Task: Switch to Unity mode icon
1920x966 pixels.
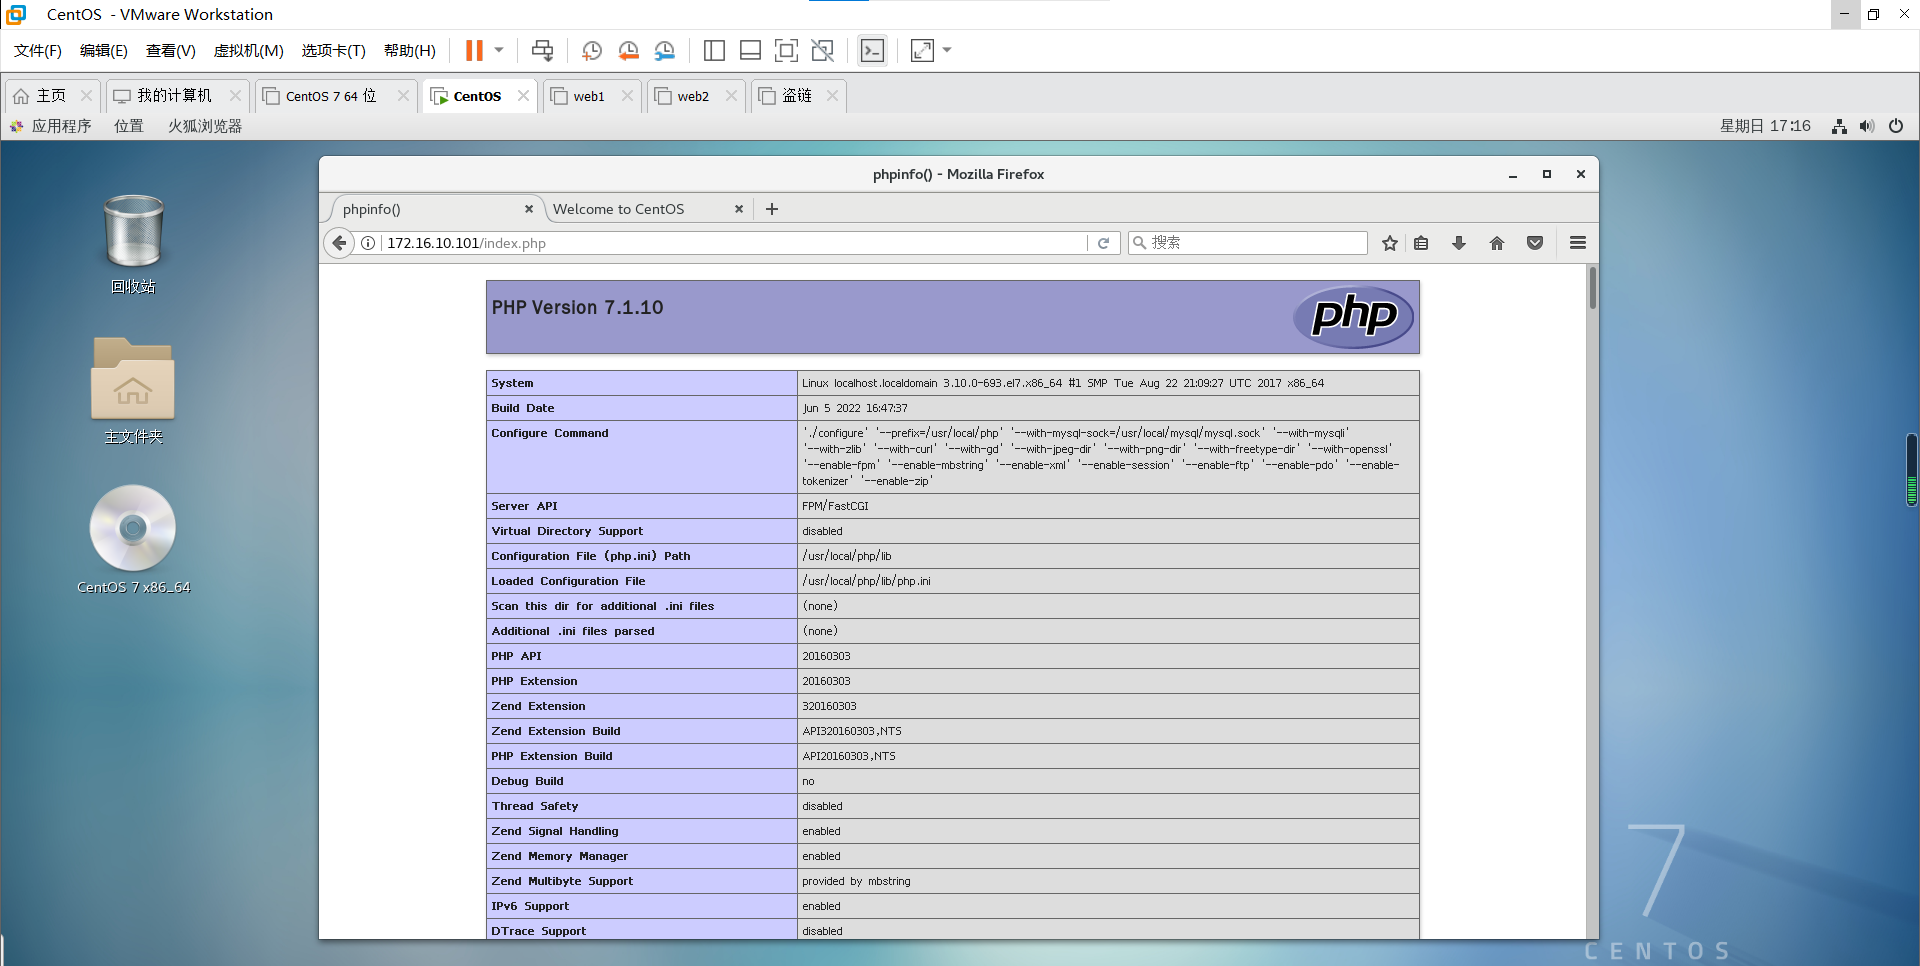Action: [823, 50]
